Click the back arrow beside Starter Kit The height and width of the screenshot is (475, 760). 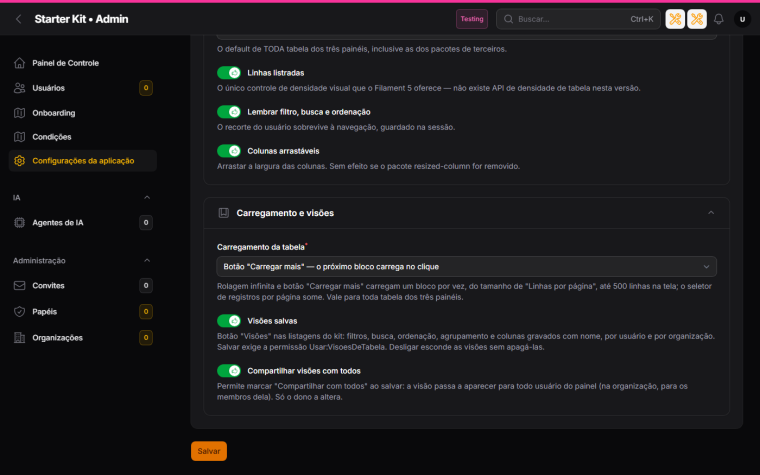point(18,19)
